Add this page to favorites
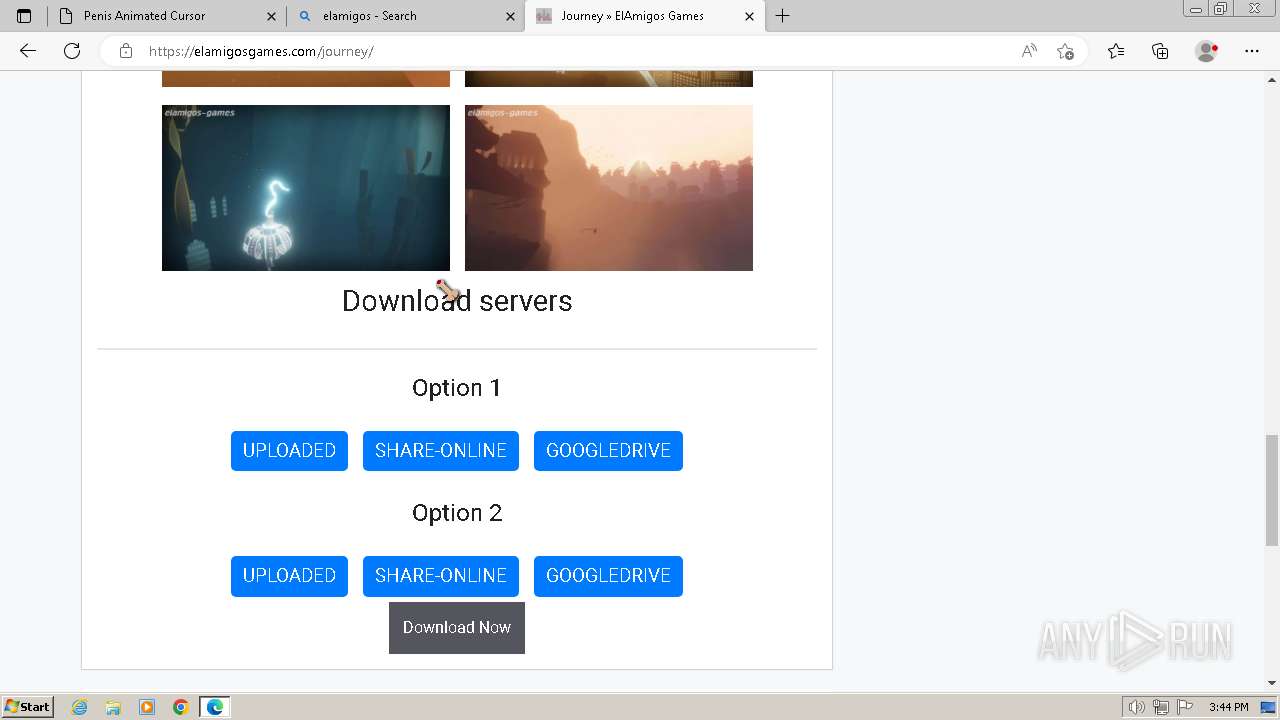This screenshot has height=720, width=1280. 1065,51
